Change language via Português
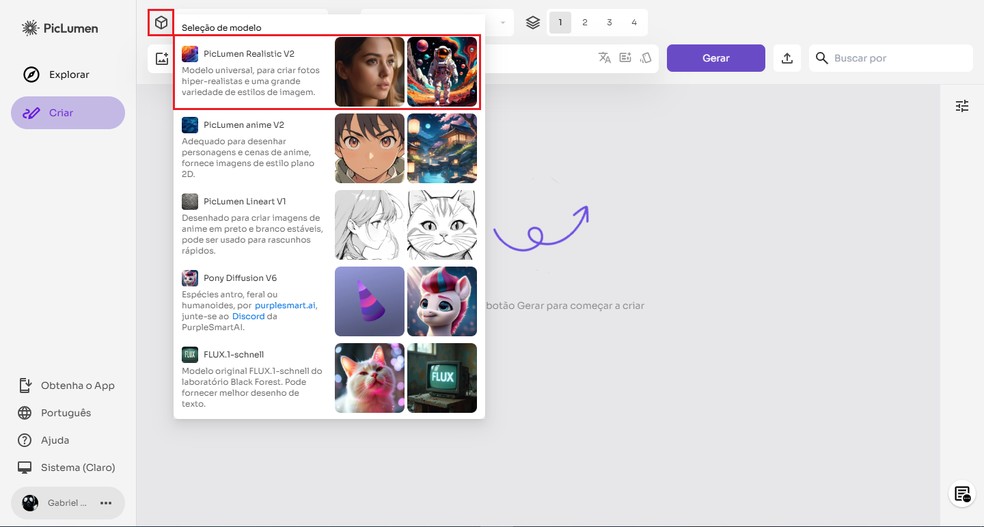 click(68, 413)
